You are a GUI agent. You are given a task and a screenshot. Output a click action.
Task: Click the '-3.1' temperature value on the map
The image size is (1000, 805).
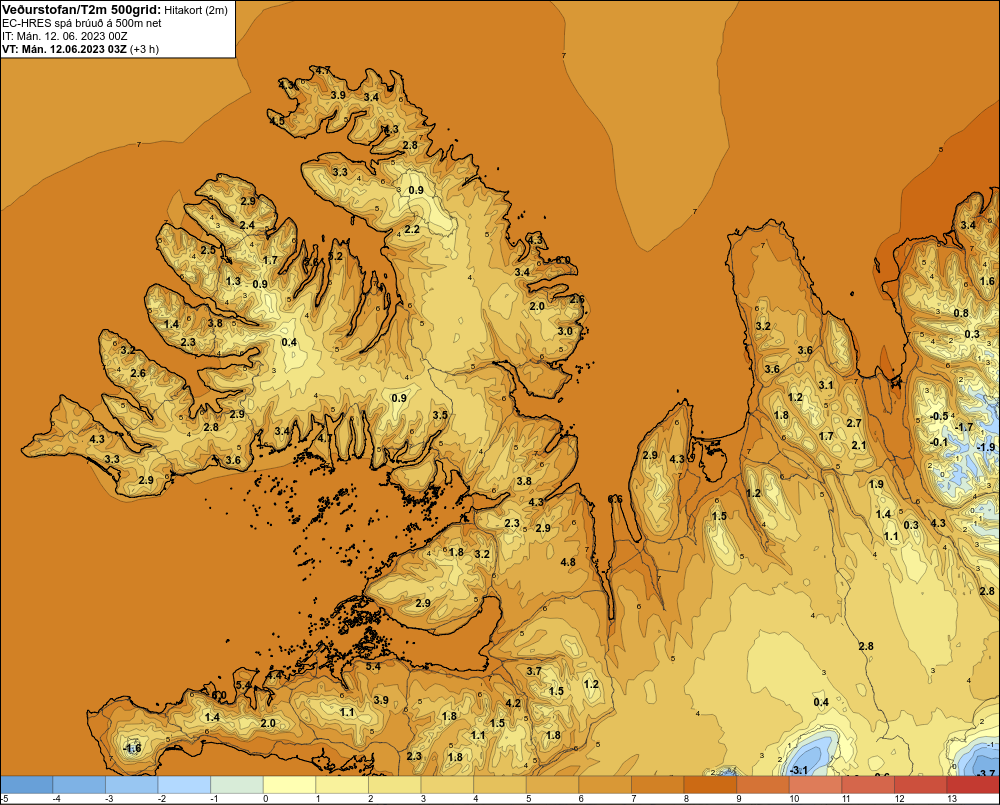[x=798, y=770]
